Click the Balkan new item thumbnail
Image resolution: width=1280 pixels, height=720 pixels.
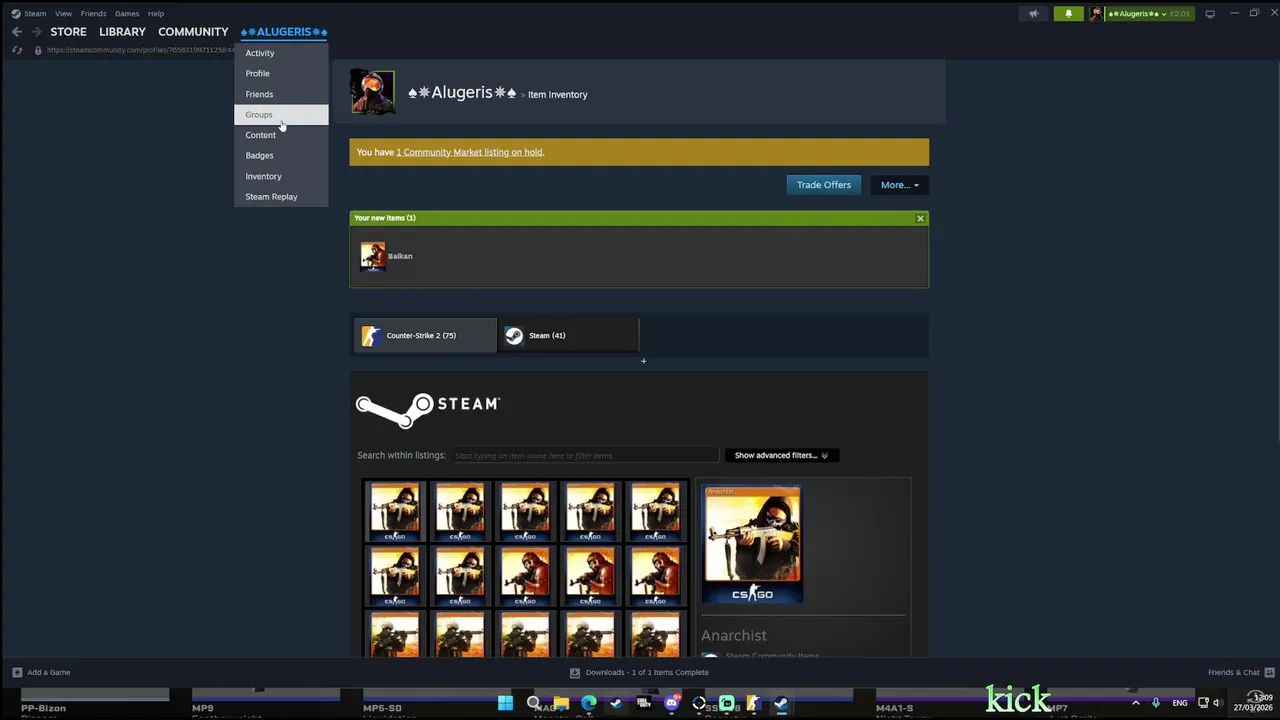tap(373, 256)
